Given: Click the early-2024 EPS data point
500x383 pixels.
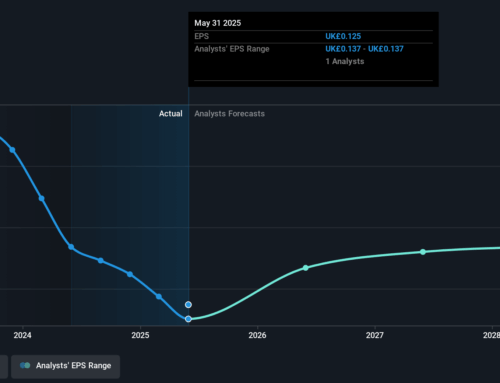Looking at the screenshot, I should click(42, 198).
